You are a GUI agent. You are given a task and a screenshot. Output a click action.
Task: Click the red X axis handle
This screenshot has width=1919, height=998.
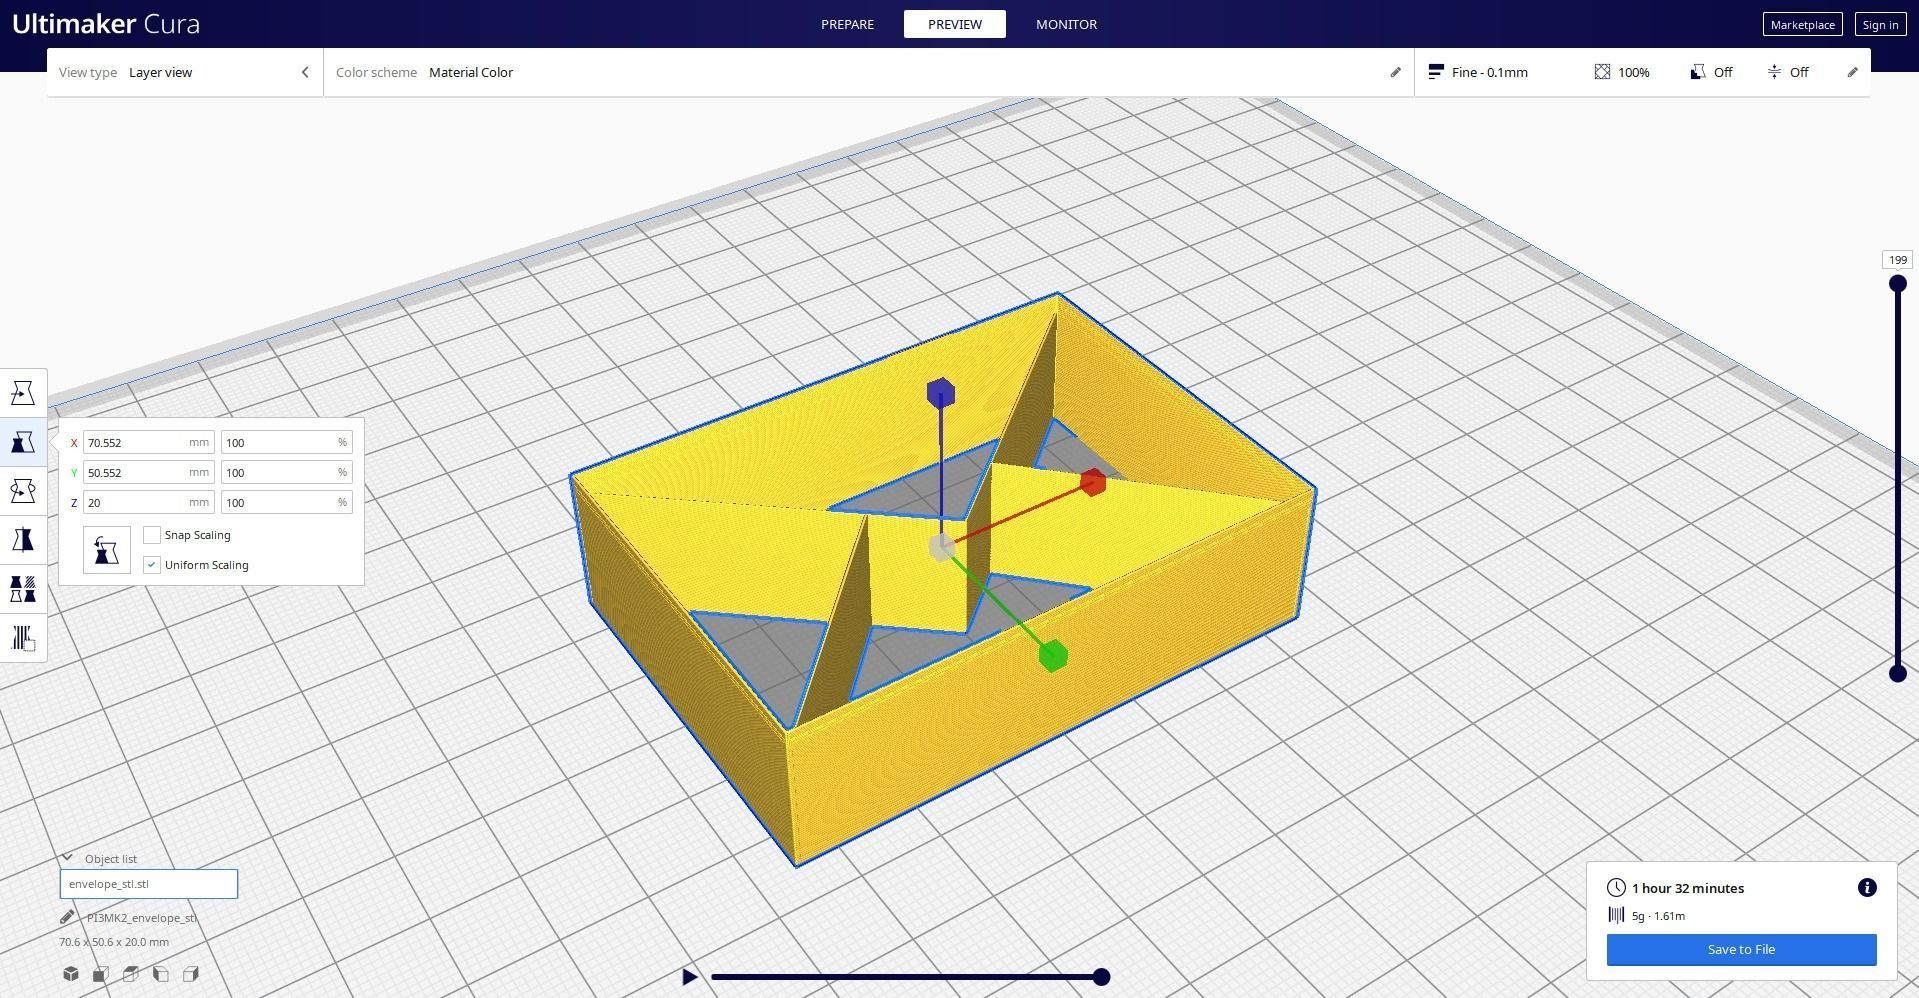point(1093,483)
